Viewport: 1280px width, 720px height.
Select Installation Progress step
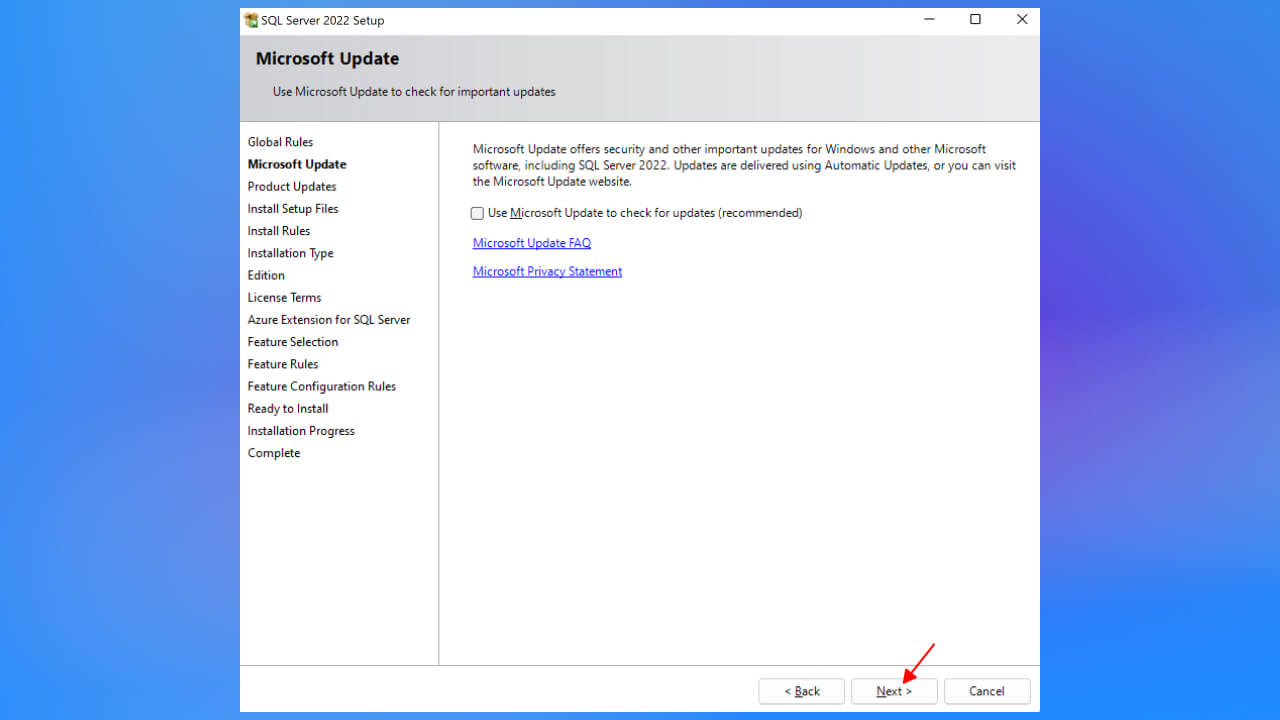click(301, 431)
